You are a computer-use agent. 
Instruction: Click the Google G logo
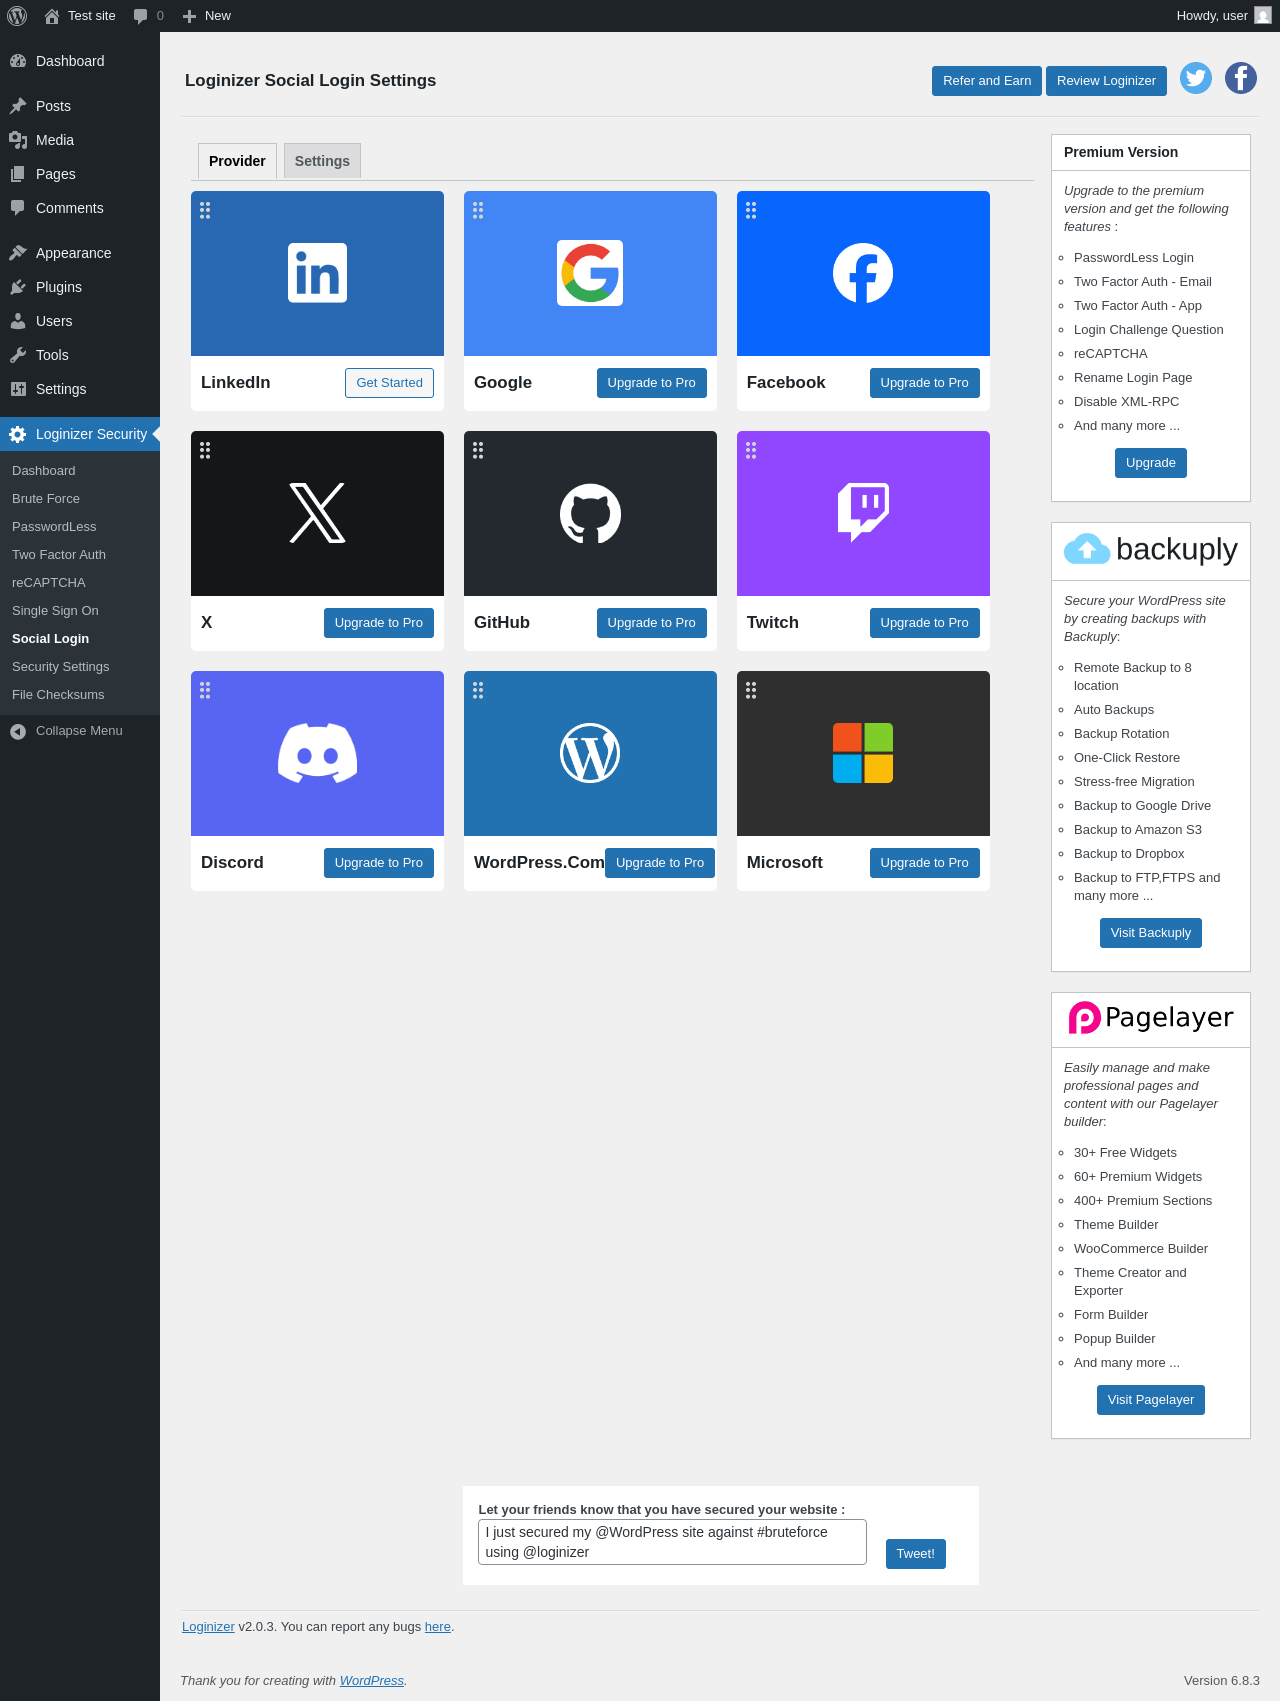coord(590,273)
